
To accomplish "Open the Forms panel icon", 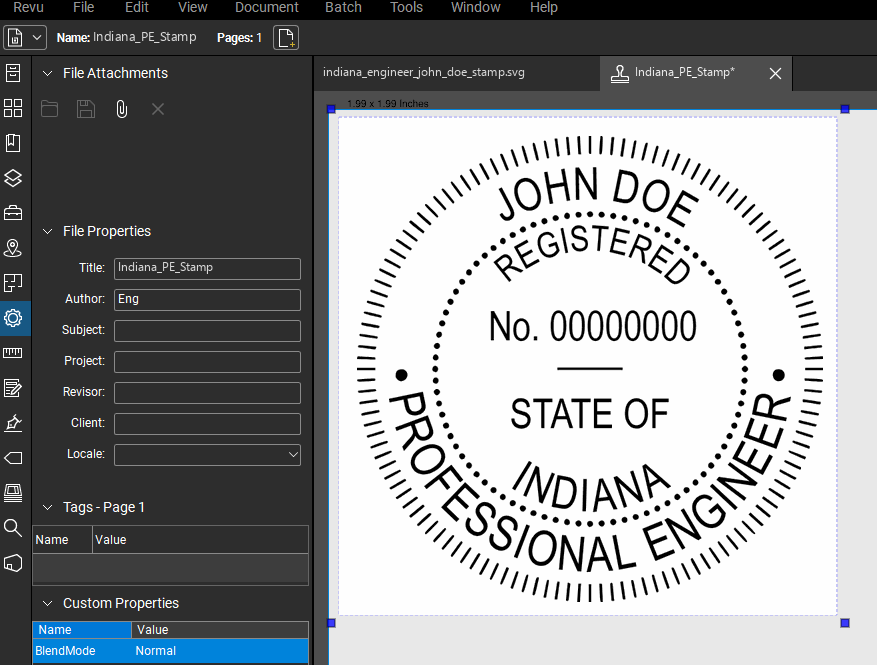I will [13, 388].
